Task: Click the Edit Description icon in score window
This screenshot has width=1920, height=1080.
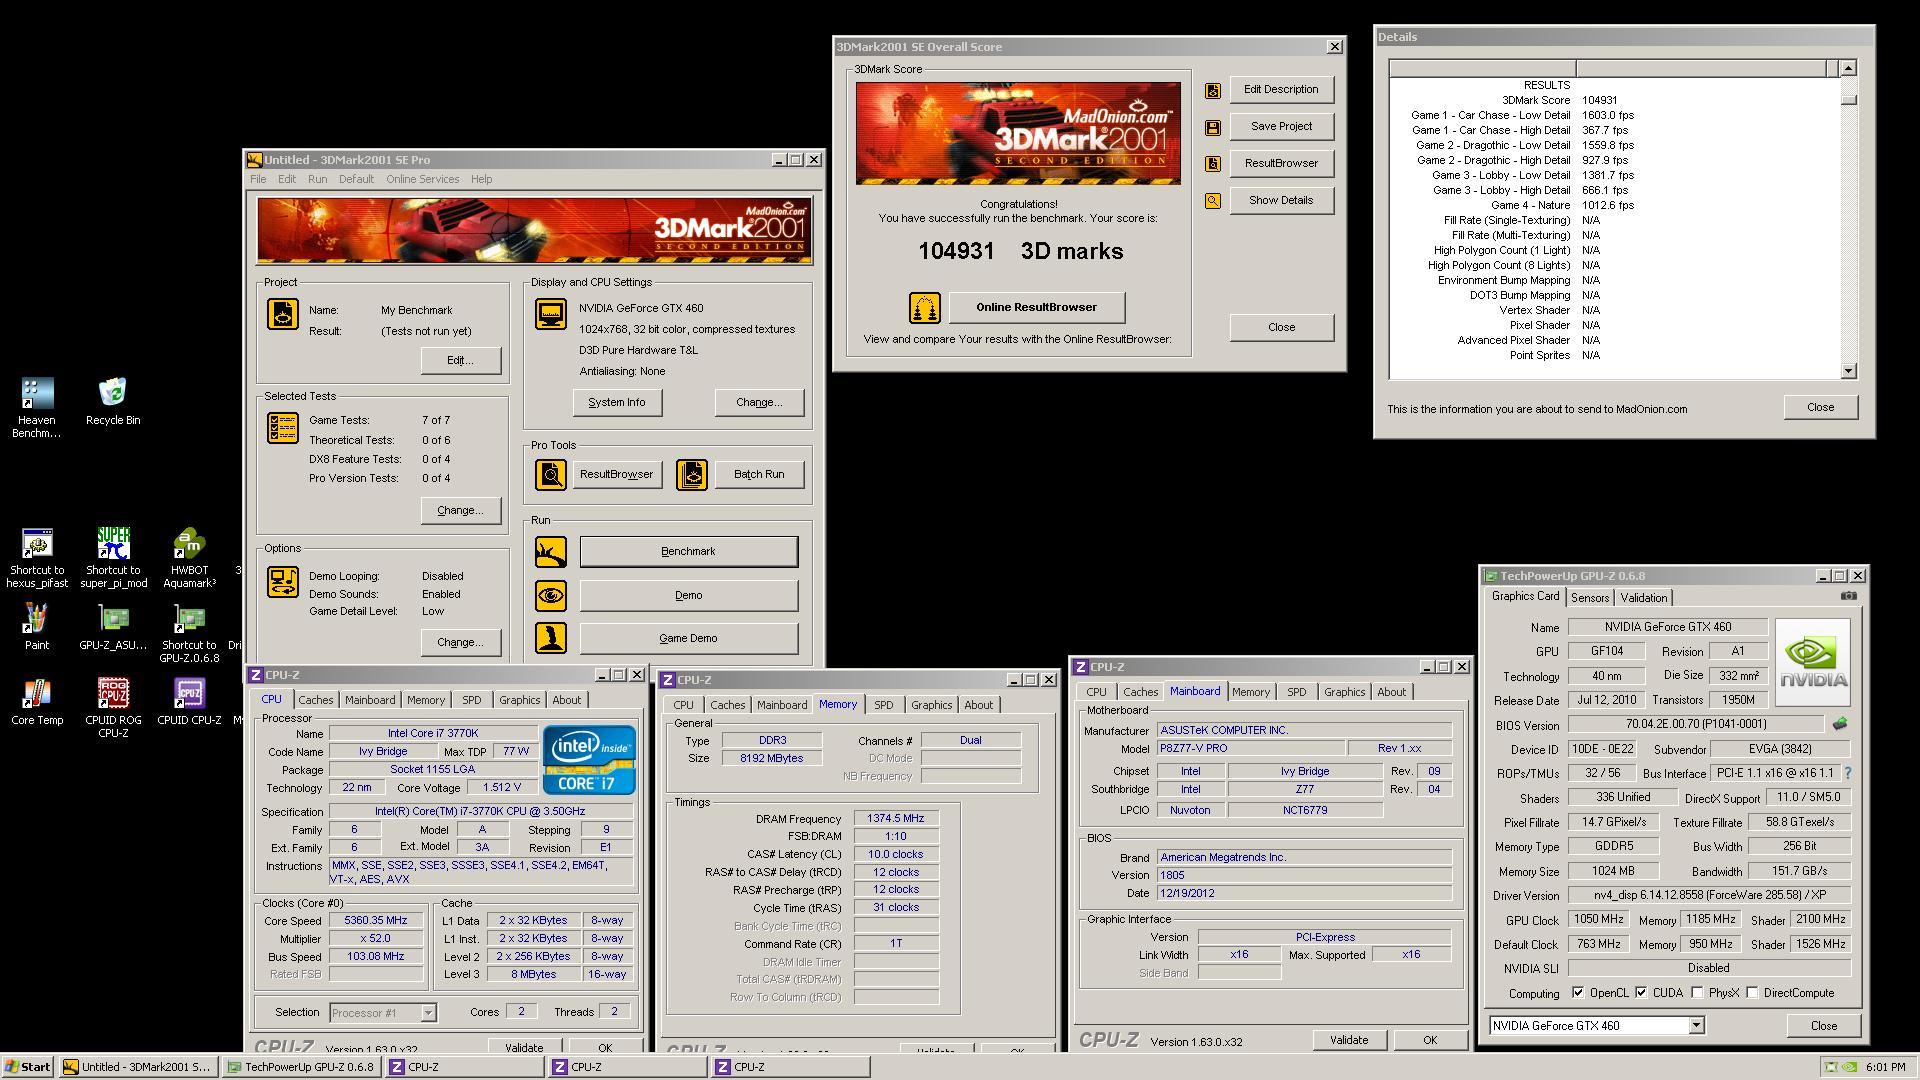Action: tap(1212, 90)
